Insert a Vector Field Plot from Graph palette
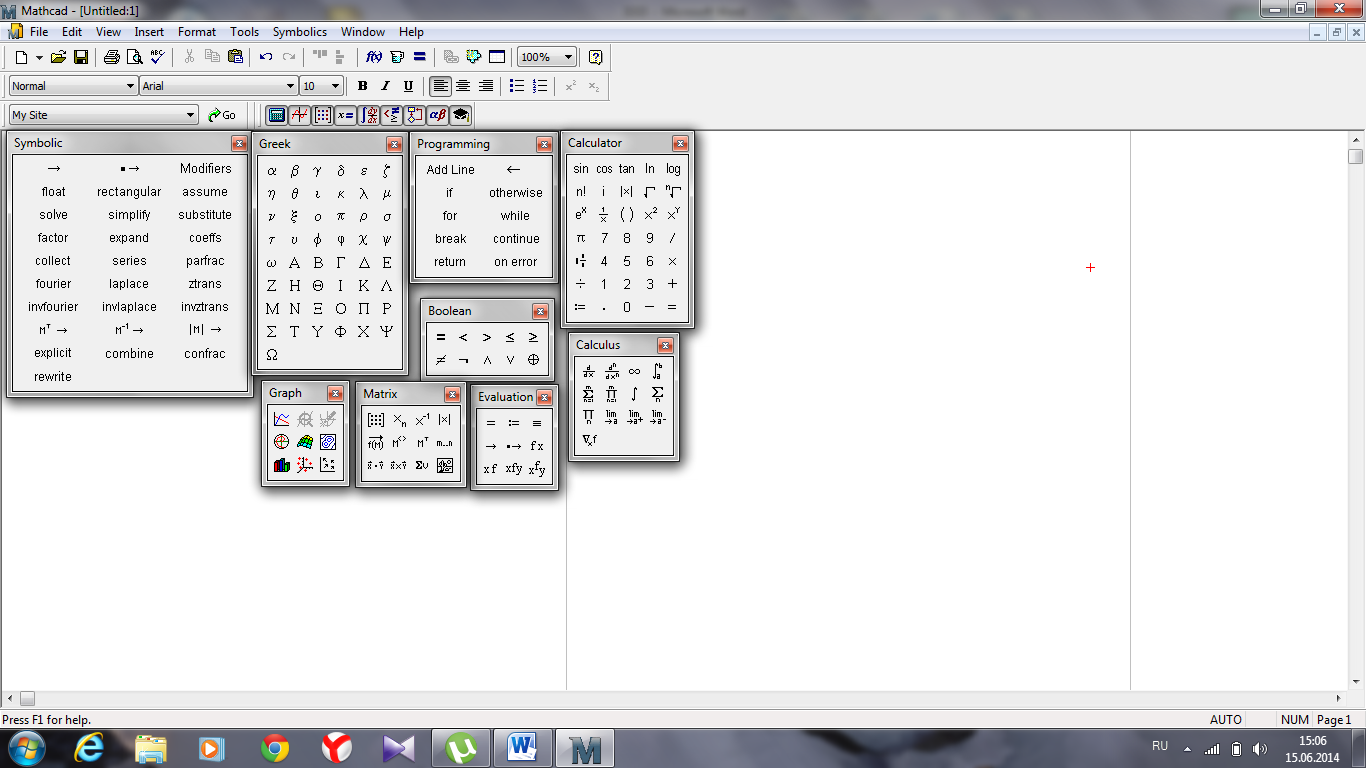The width and height of the screenshot is (1366, 768). pyautogui.click(x=327, y=465)
